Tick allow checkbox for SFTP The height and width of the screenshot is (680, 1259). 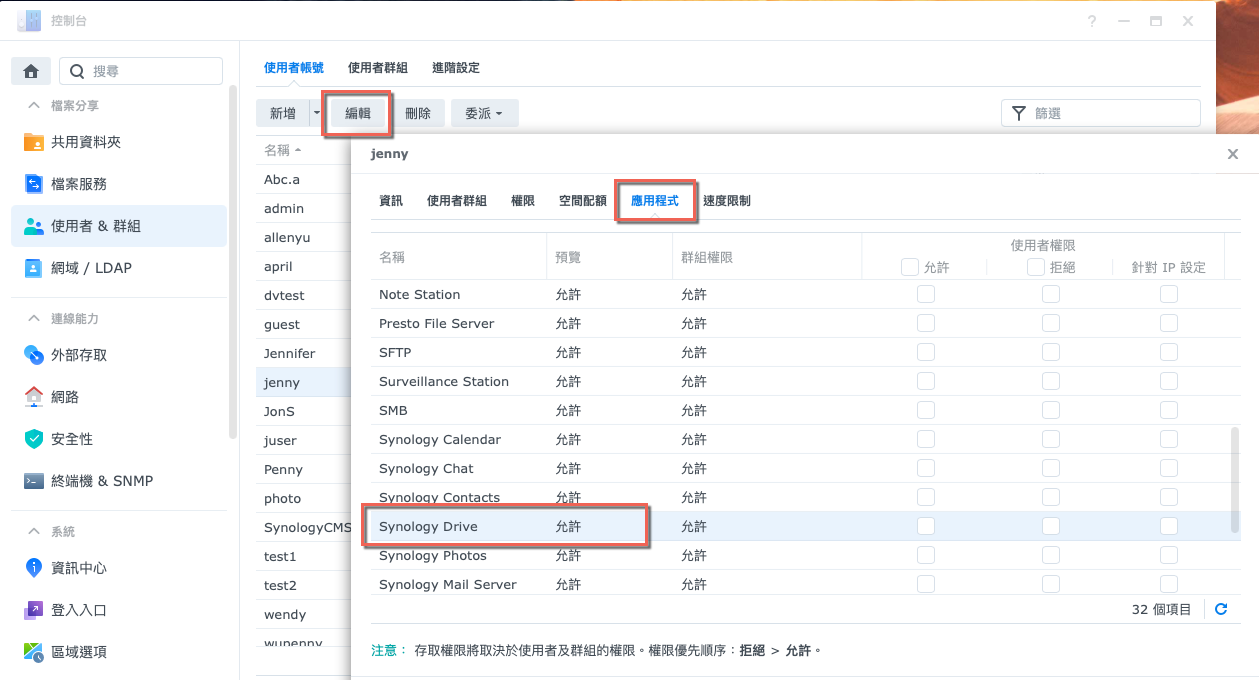pos(926,352)
